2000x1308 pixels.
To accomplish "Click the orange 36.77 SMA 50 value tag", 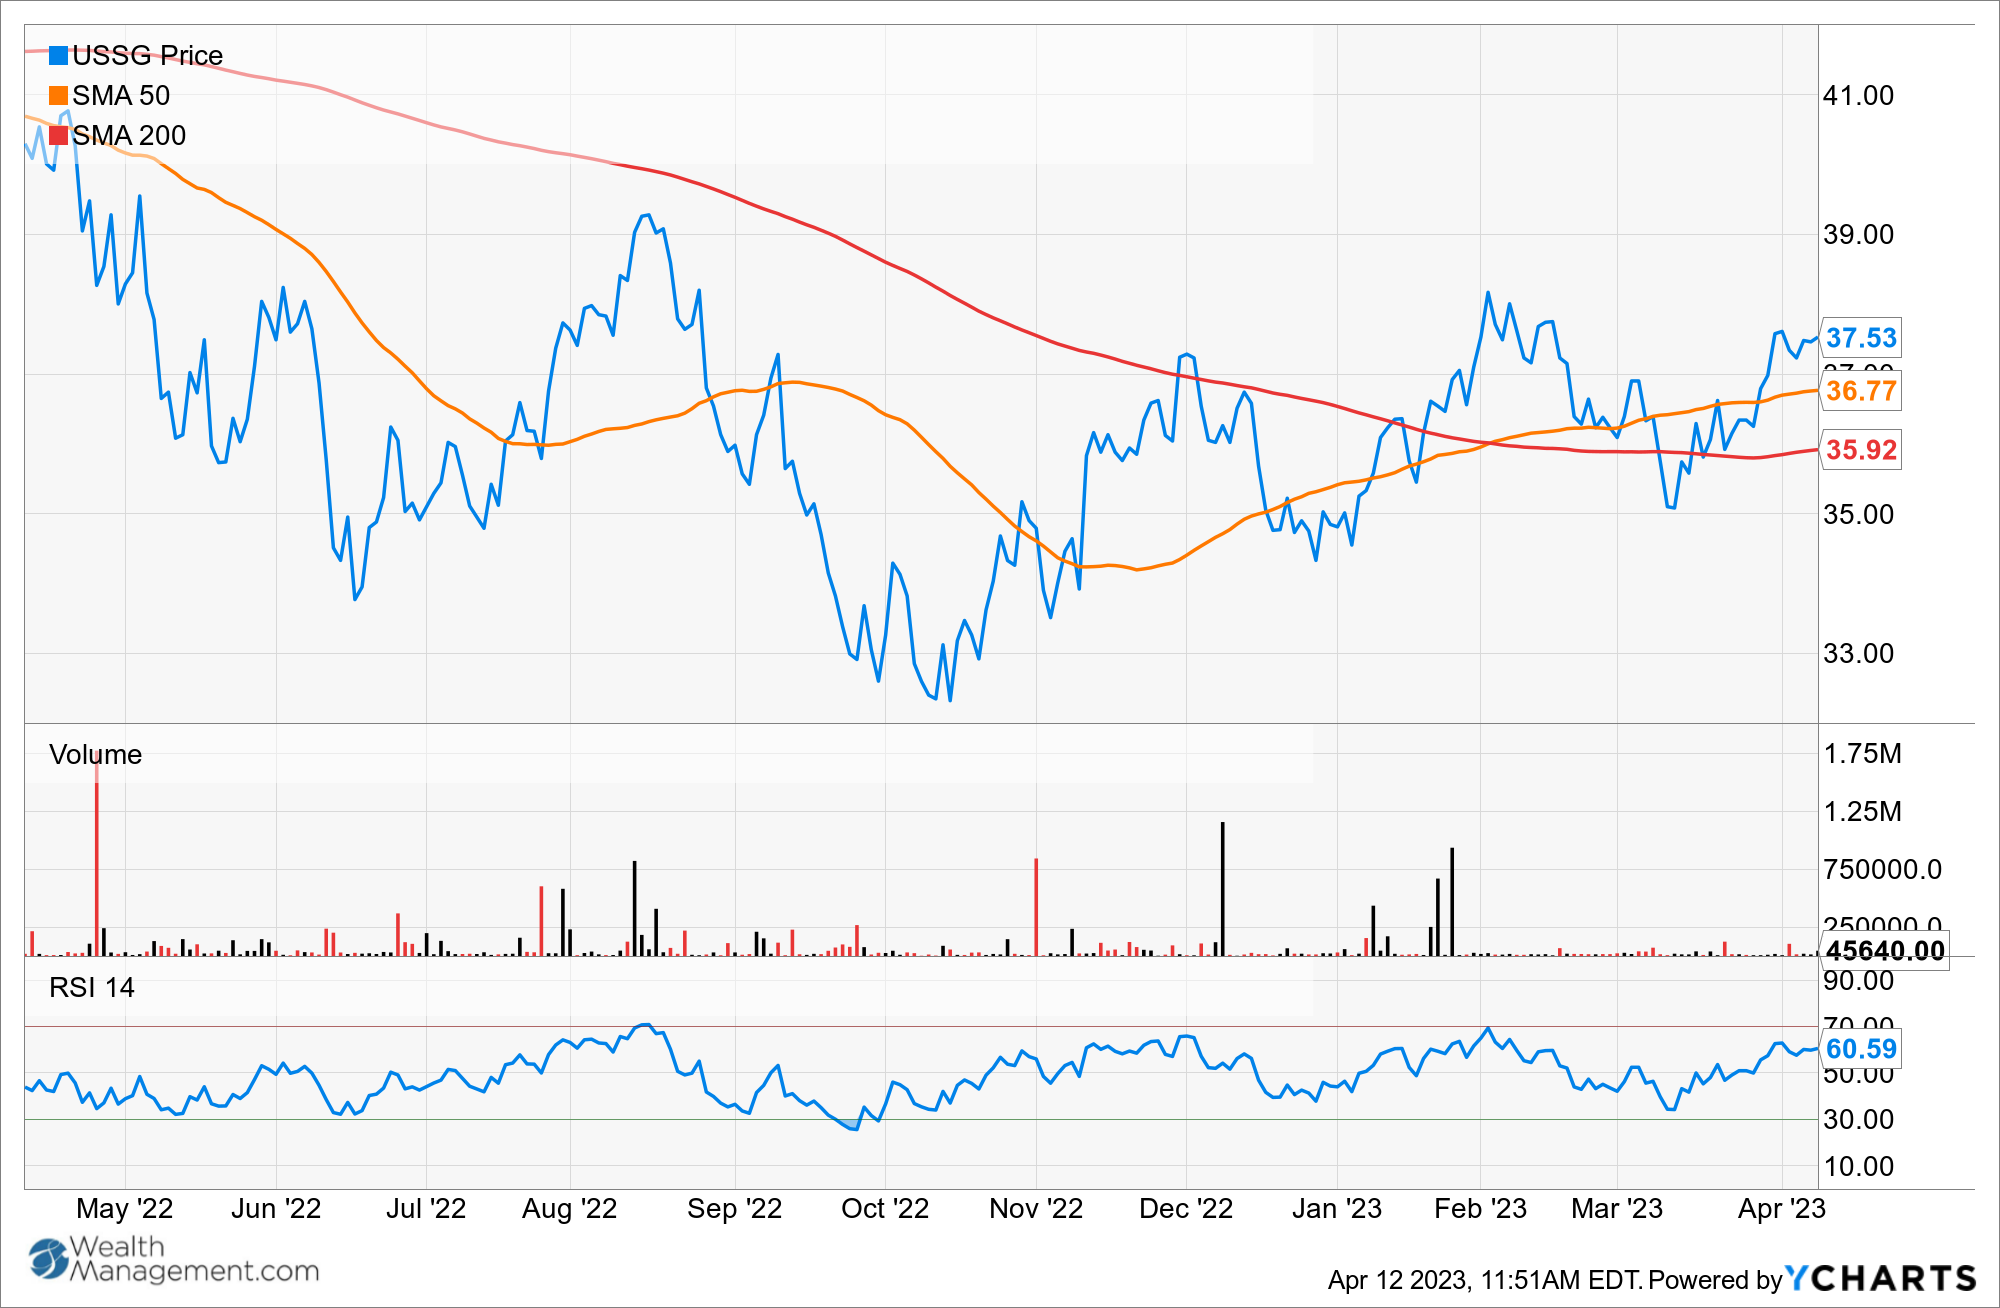I will pyautogui.click(x=1860, y=391).
